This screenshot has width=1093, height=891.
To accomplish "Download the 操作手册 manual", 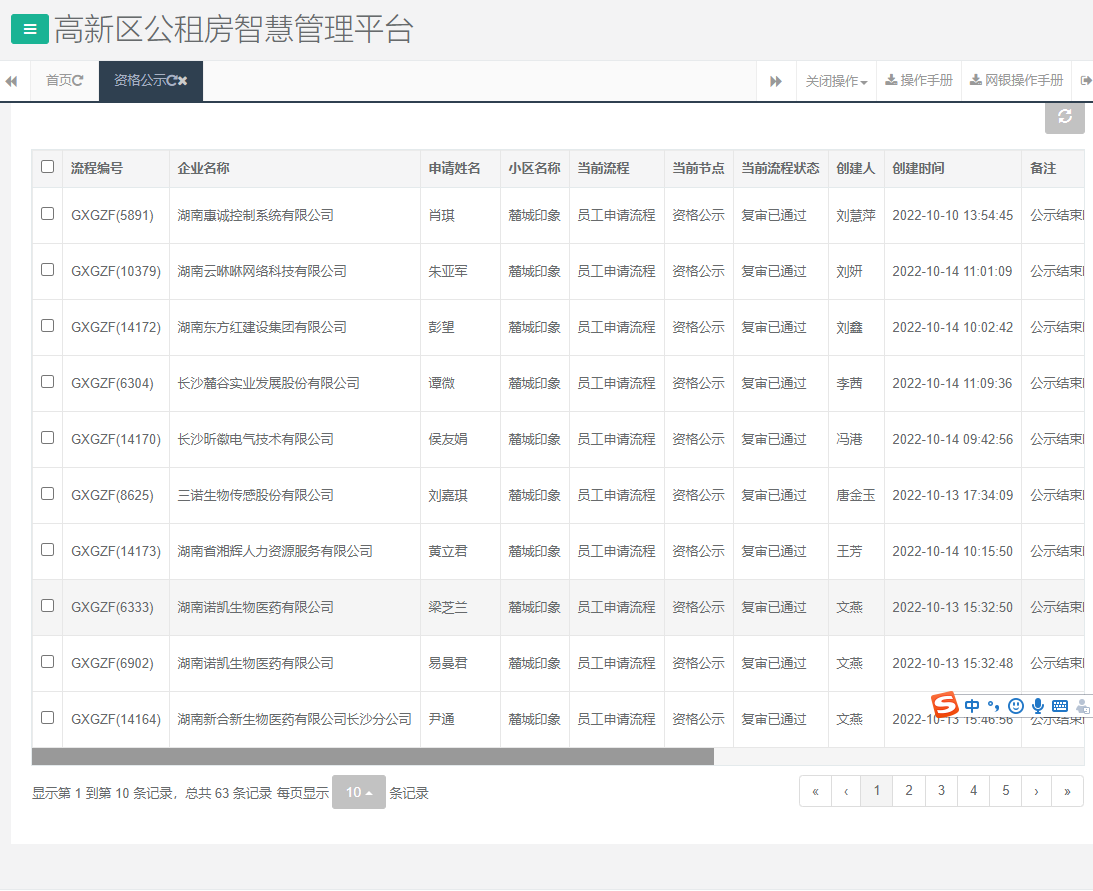I will coord(918,80).
